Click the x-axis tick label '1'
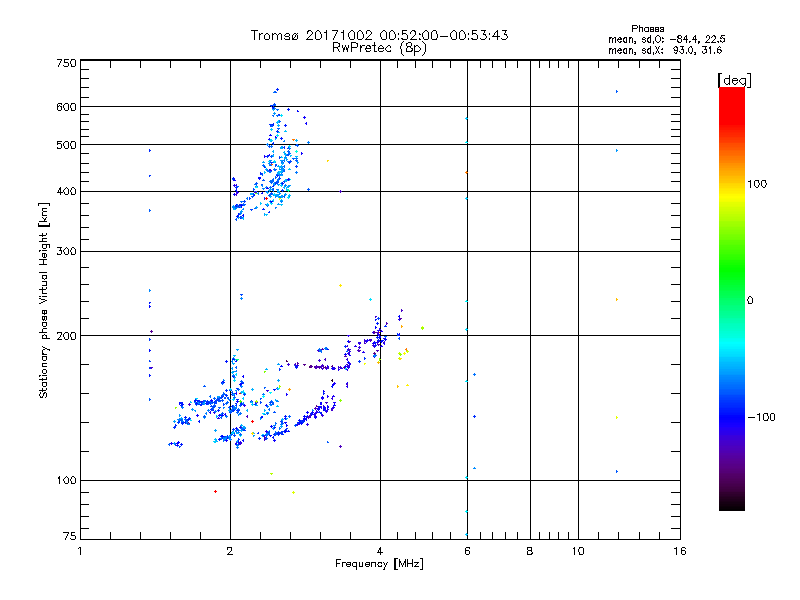This screenshot has width=800, height=600. click(x=80, y=551)
